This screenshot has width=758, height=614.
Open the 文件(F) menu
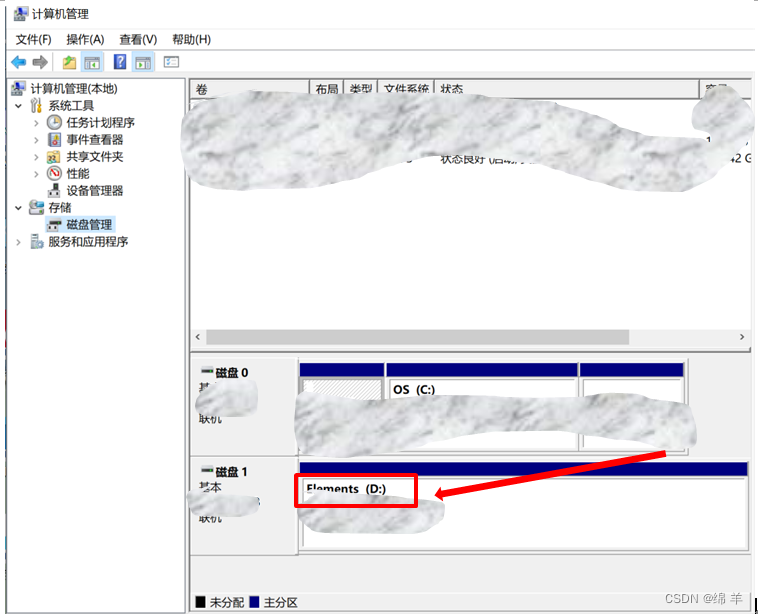click(33, 39)
